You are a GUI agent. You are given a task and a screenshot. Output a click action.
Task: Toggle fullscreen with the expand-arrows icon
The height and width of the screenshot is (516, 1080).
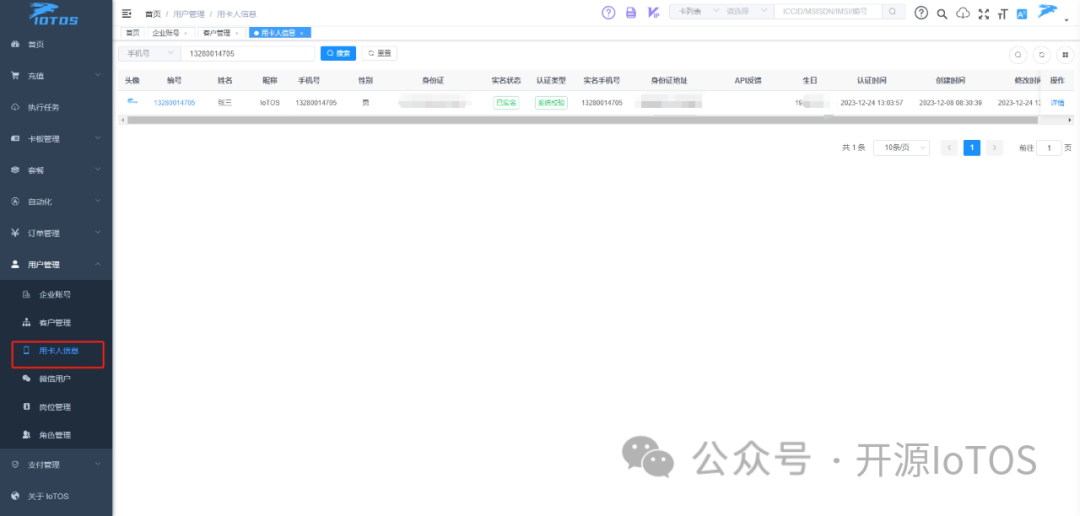coord(984,13)
